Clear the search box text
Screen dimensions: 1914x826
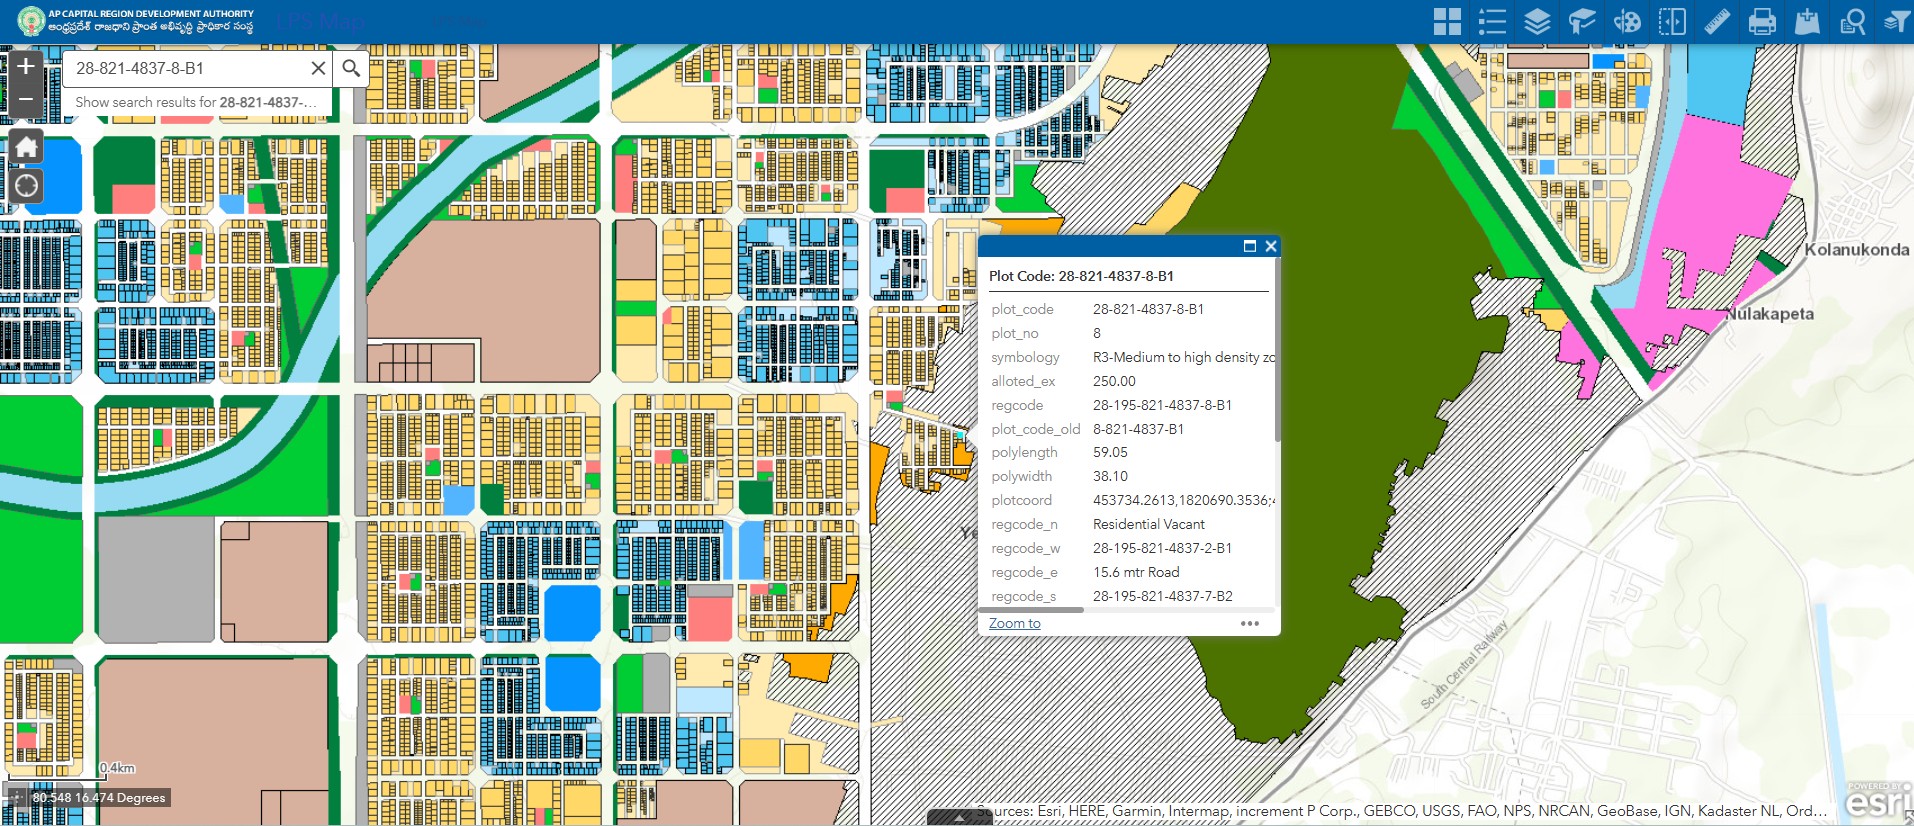318,68
